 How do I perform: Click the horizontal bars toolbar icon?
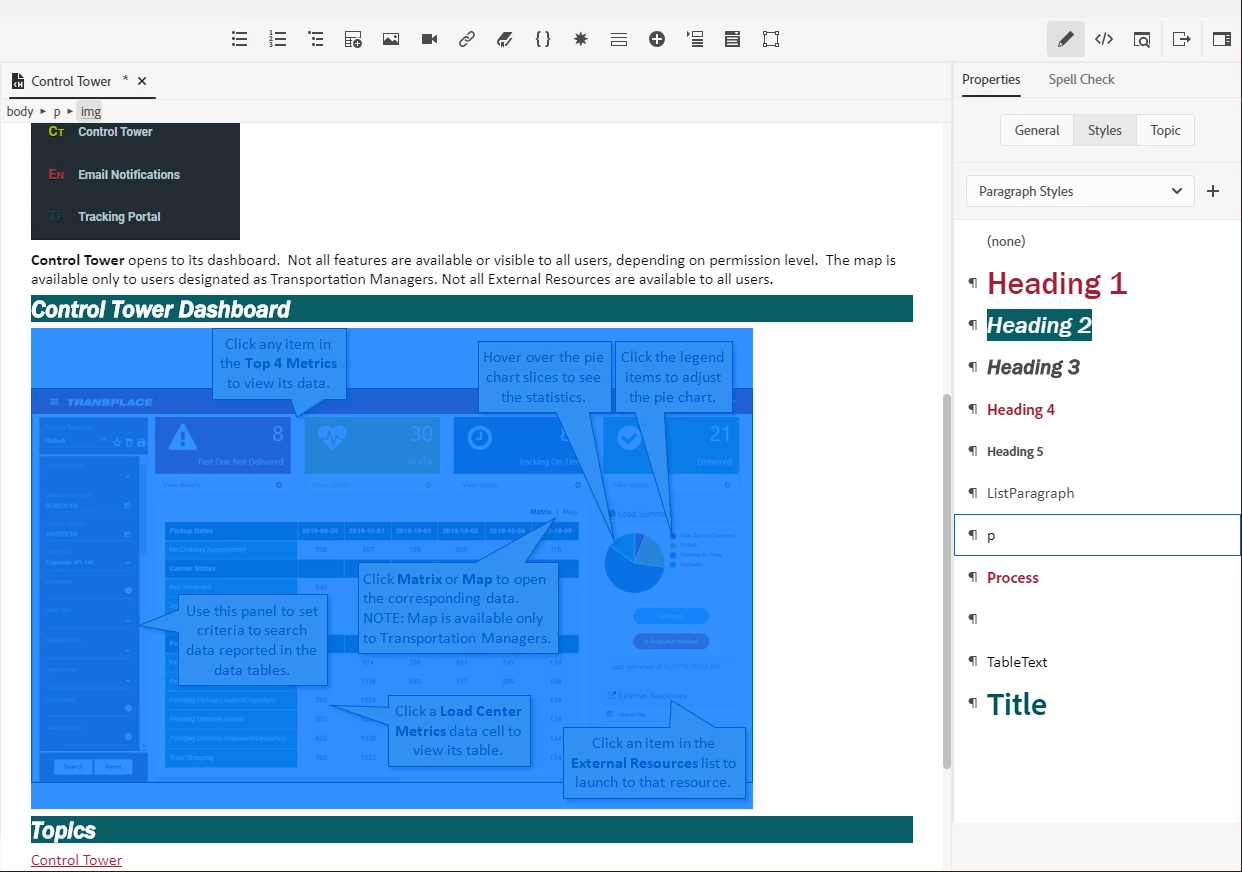click(x=619, y=39)
